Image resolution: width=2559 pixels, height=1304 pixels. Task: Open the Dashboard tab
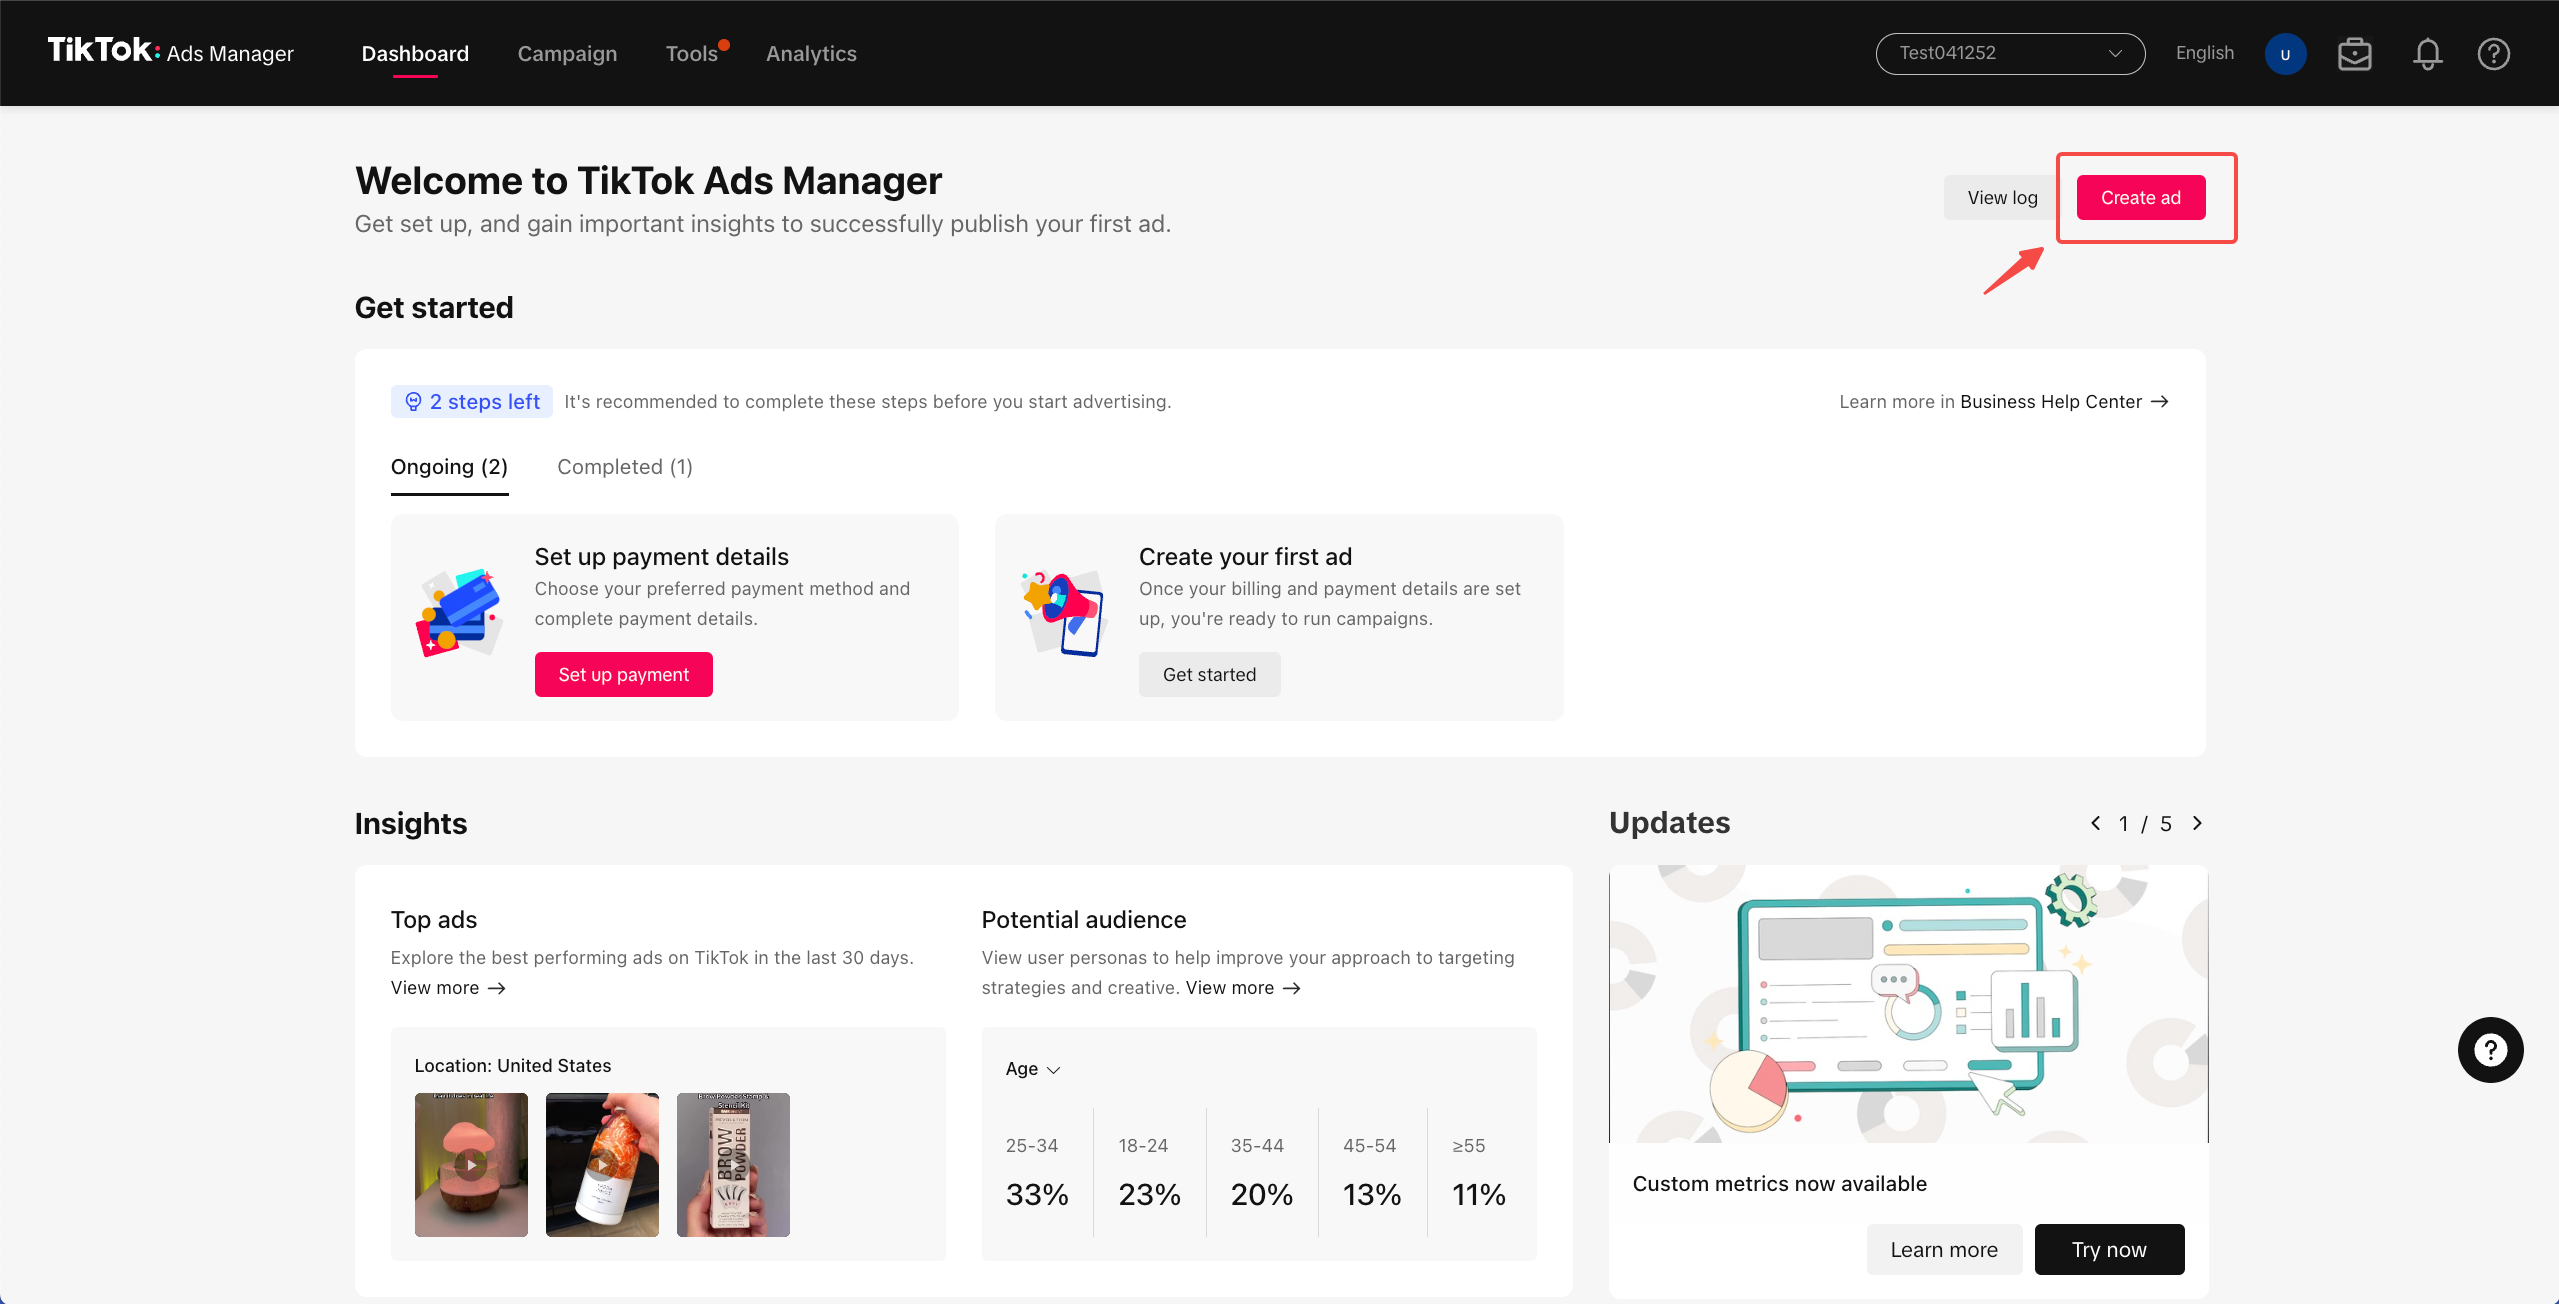(416, 53)
